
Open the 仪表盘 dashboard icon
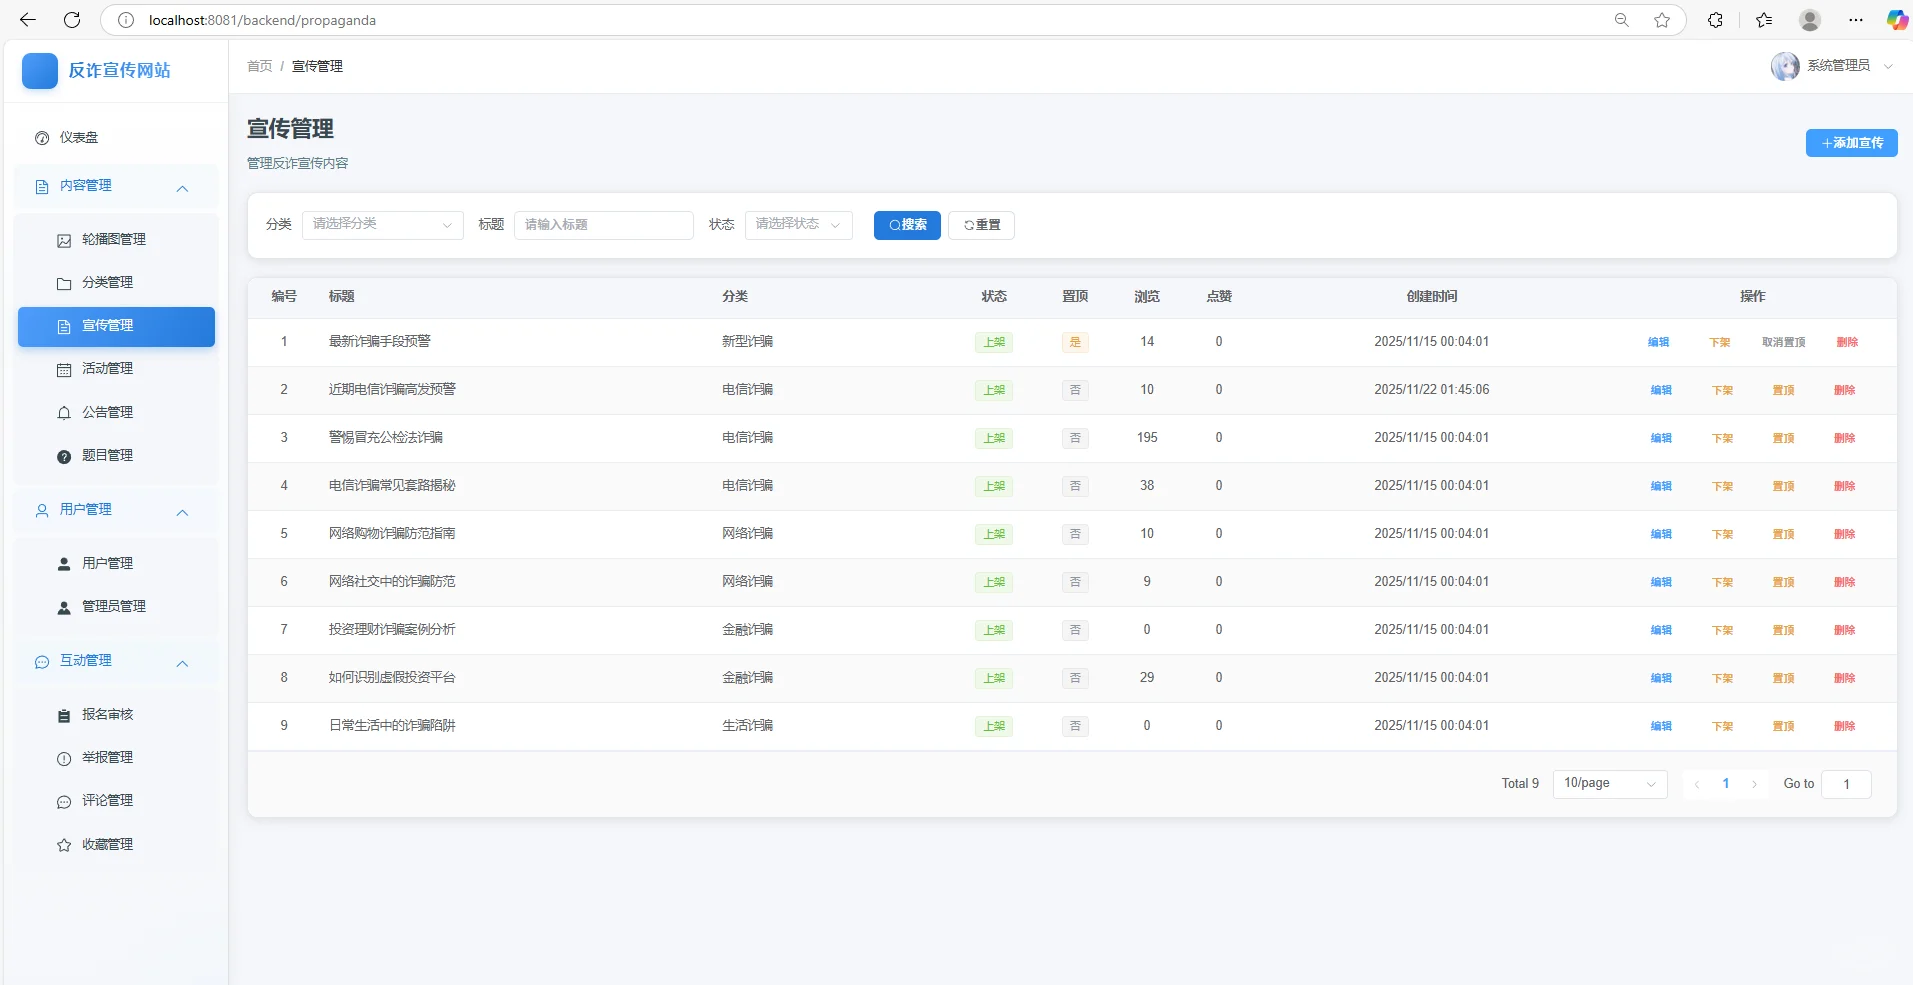click(41, 138)
